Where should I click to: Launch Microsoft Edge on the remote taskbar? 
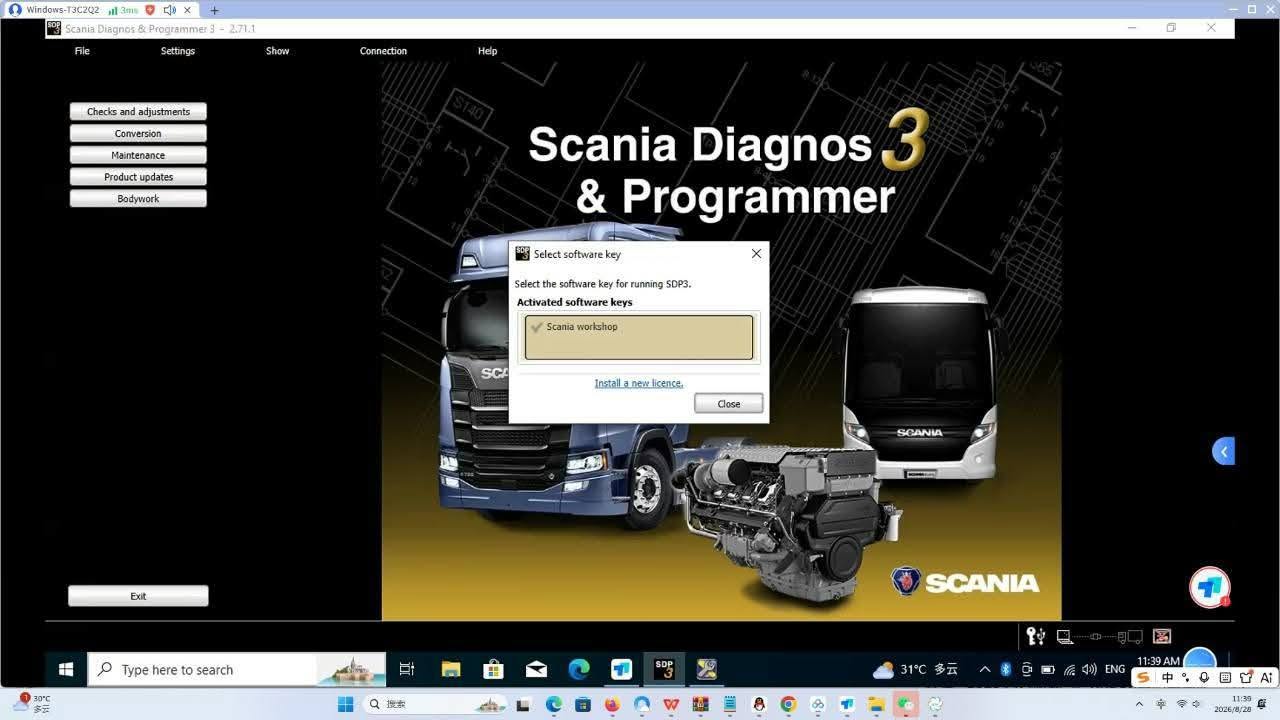[579, 669]
